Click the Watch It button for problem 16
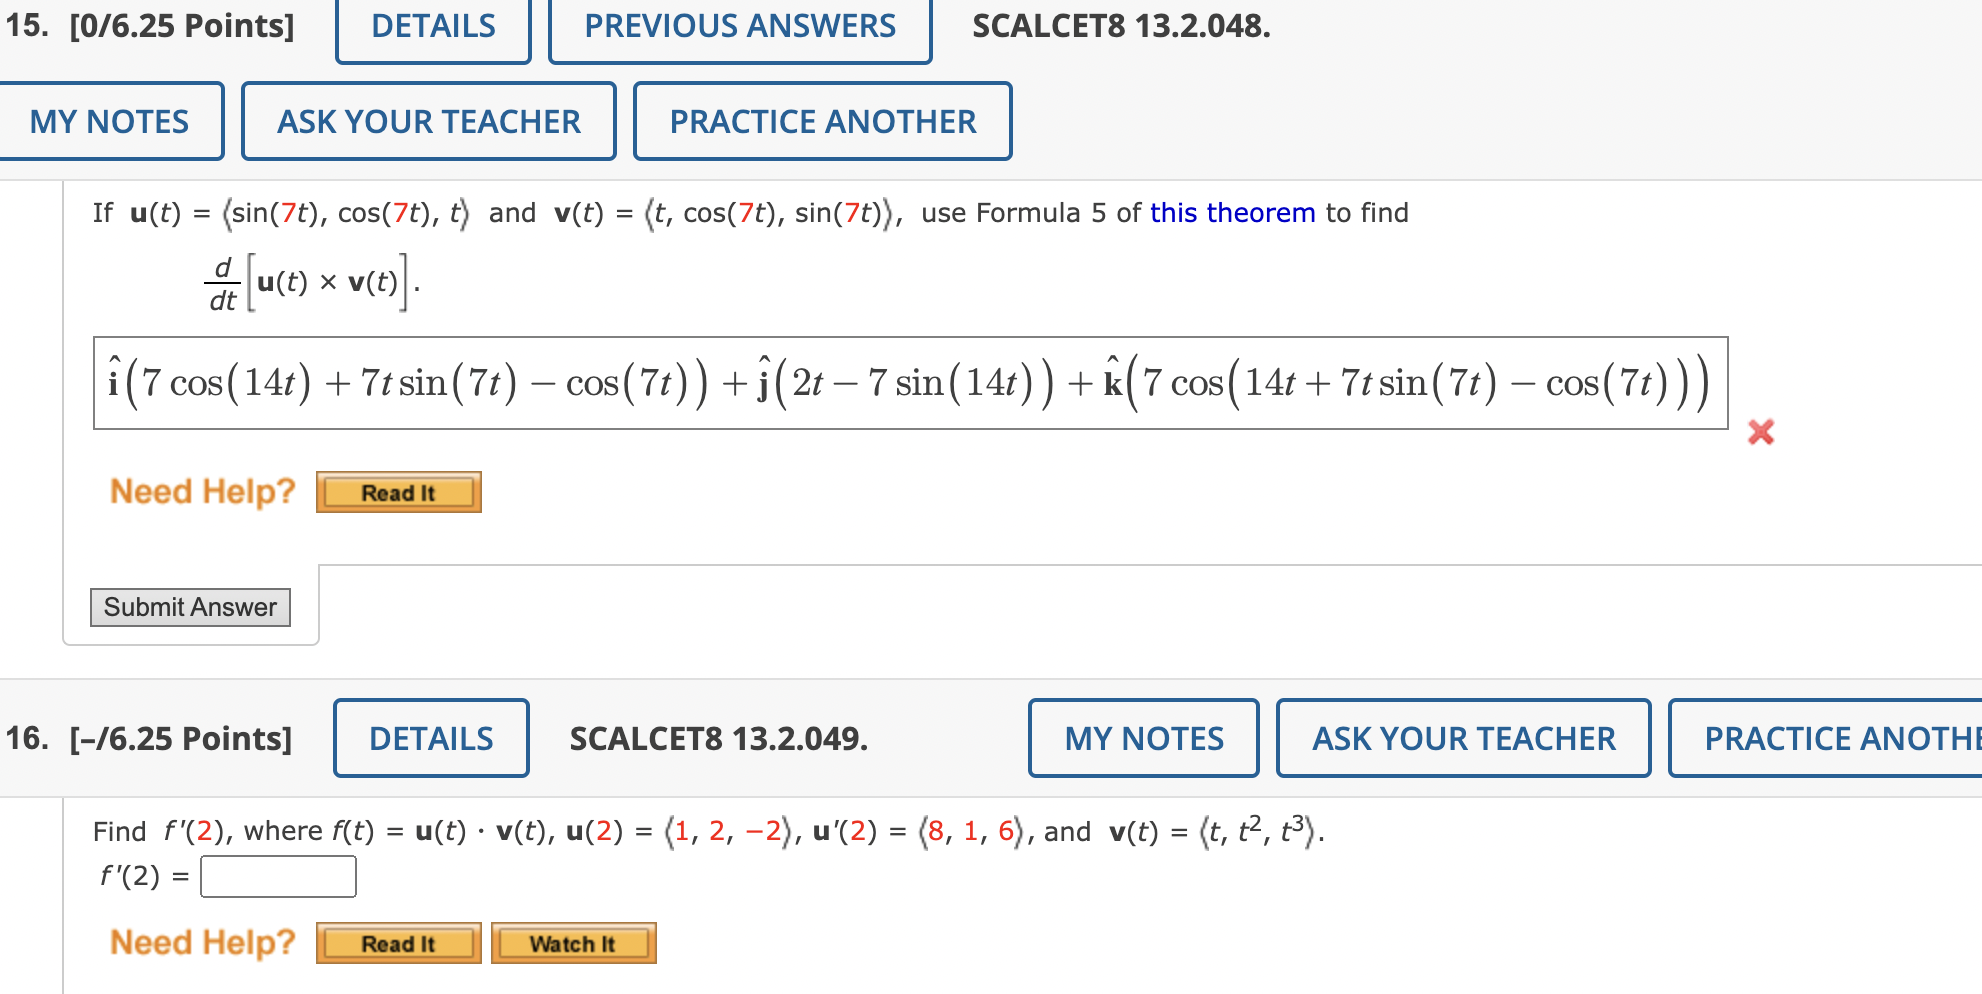Viewport: 1982px width, 994px height. (x=573, y=942)
